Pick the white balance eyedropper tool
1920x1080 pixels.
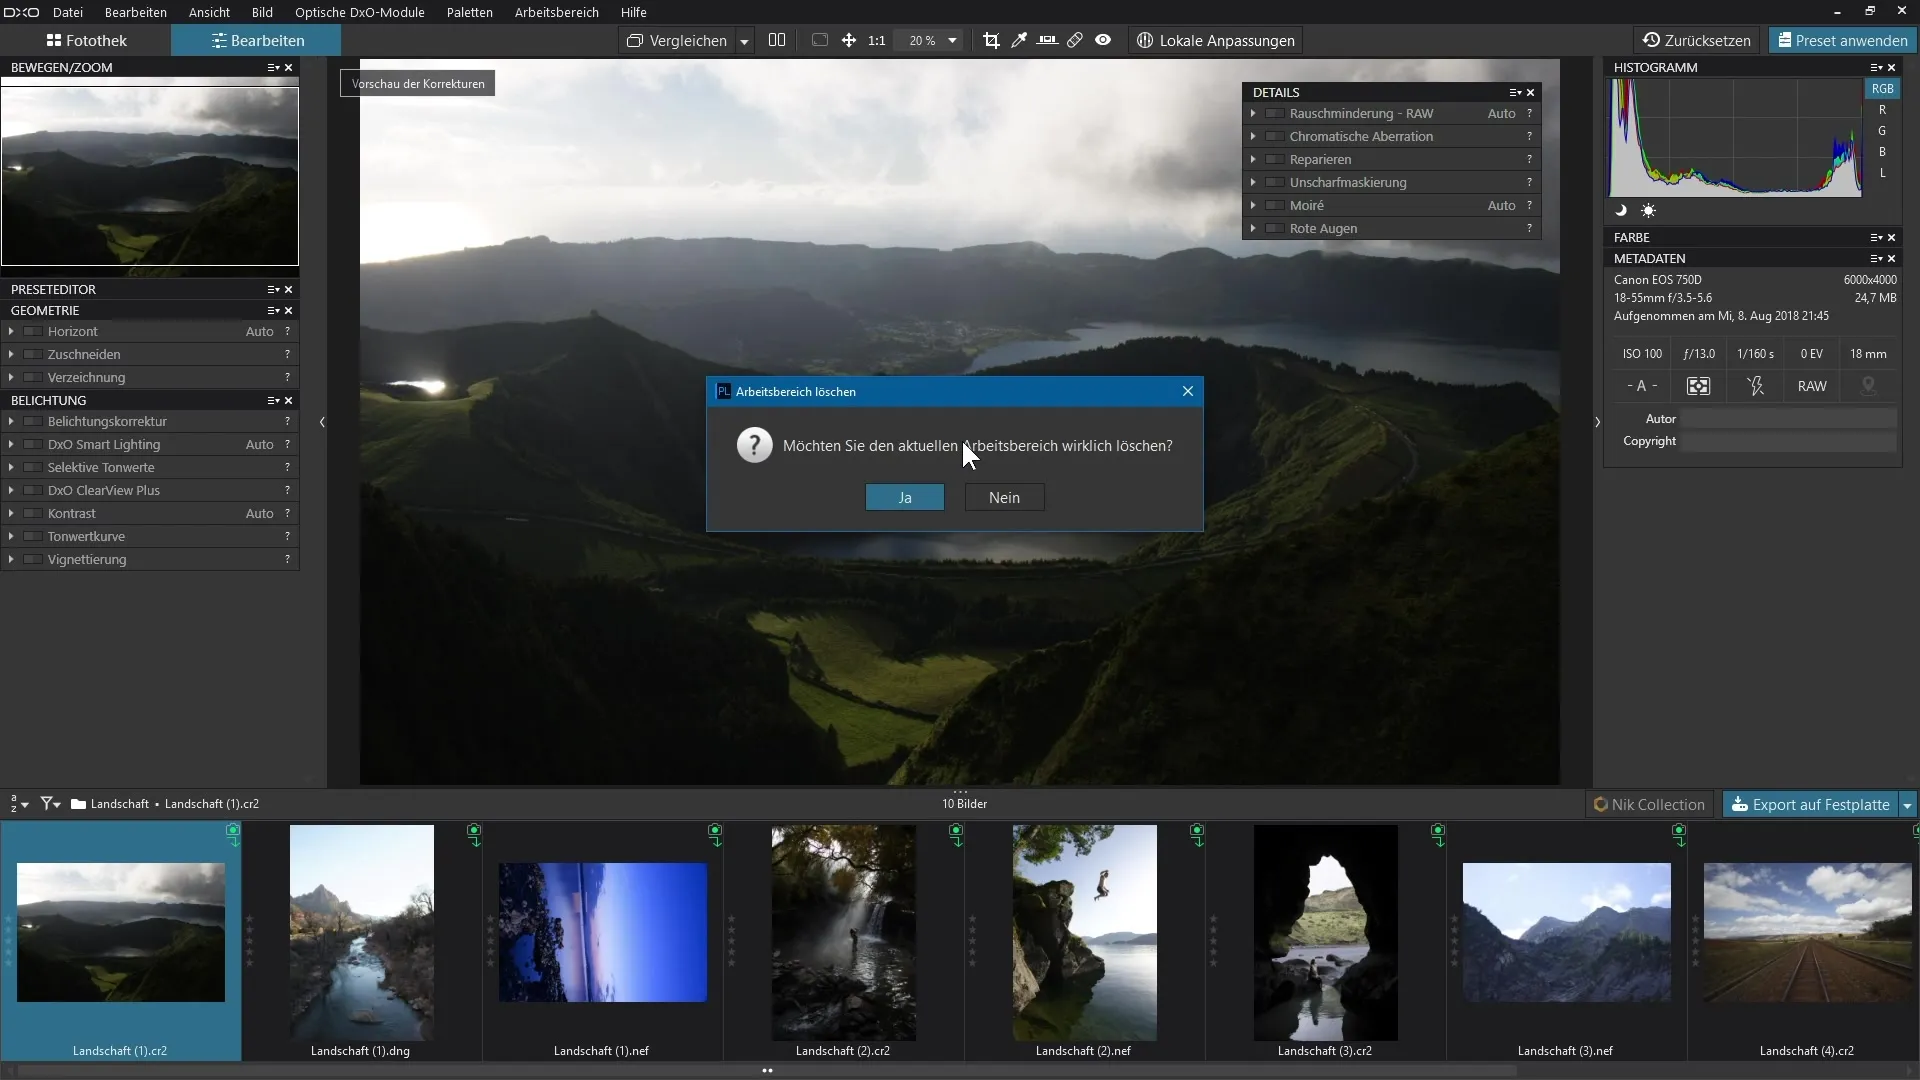click(x=1019, y=41)
